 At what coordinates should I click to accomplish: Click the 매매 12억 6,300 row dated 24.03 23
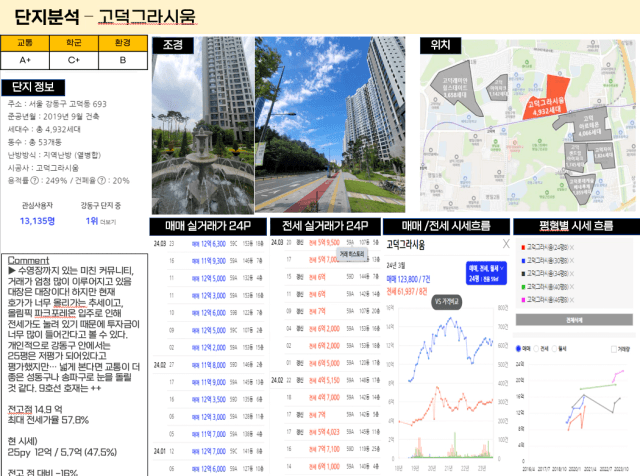tap(209, 244)
